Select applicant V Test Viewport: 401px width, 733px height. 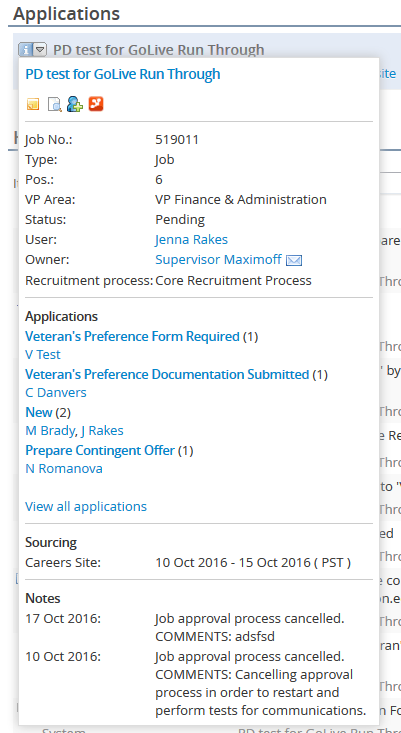[43, 355]
